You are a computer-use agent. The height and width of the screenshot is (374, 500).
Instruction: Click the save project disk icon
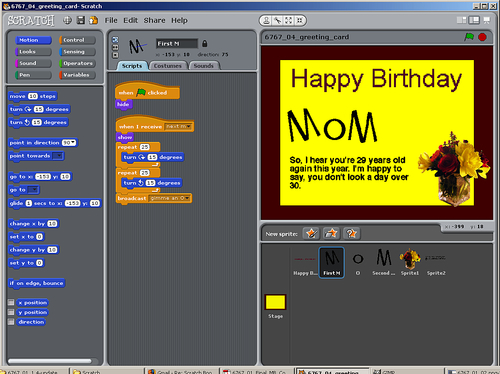[x=81, y=20]
